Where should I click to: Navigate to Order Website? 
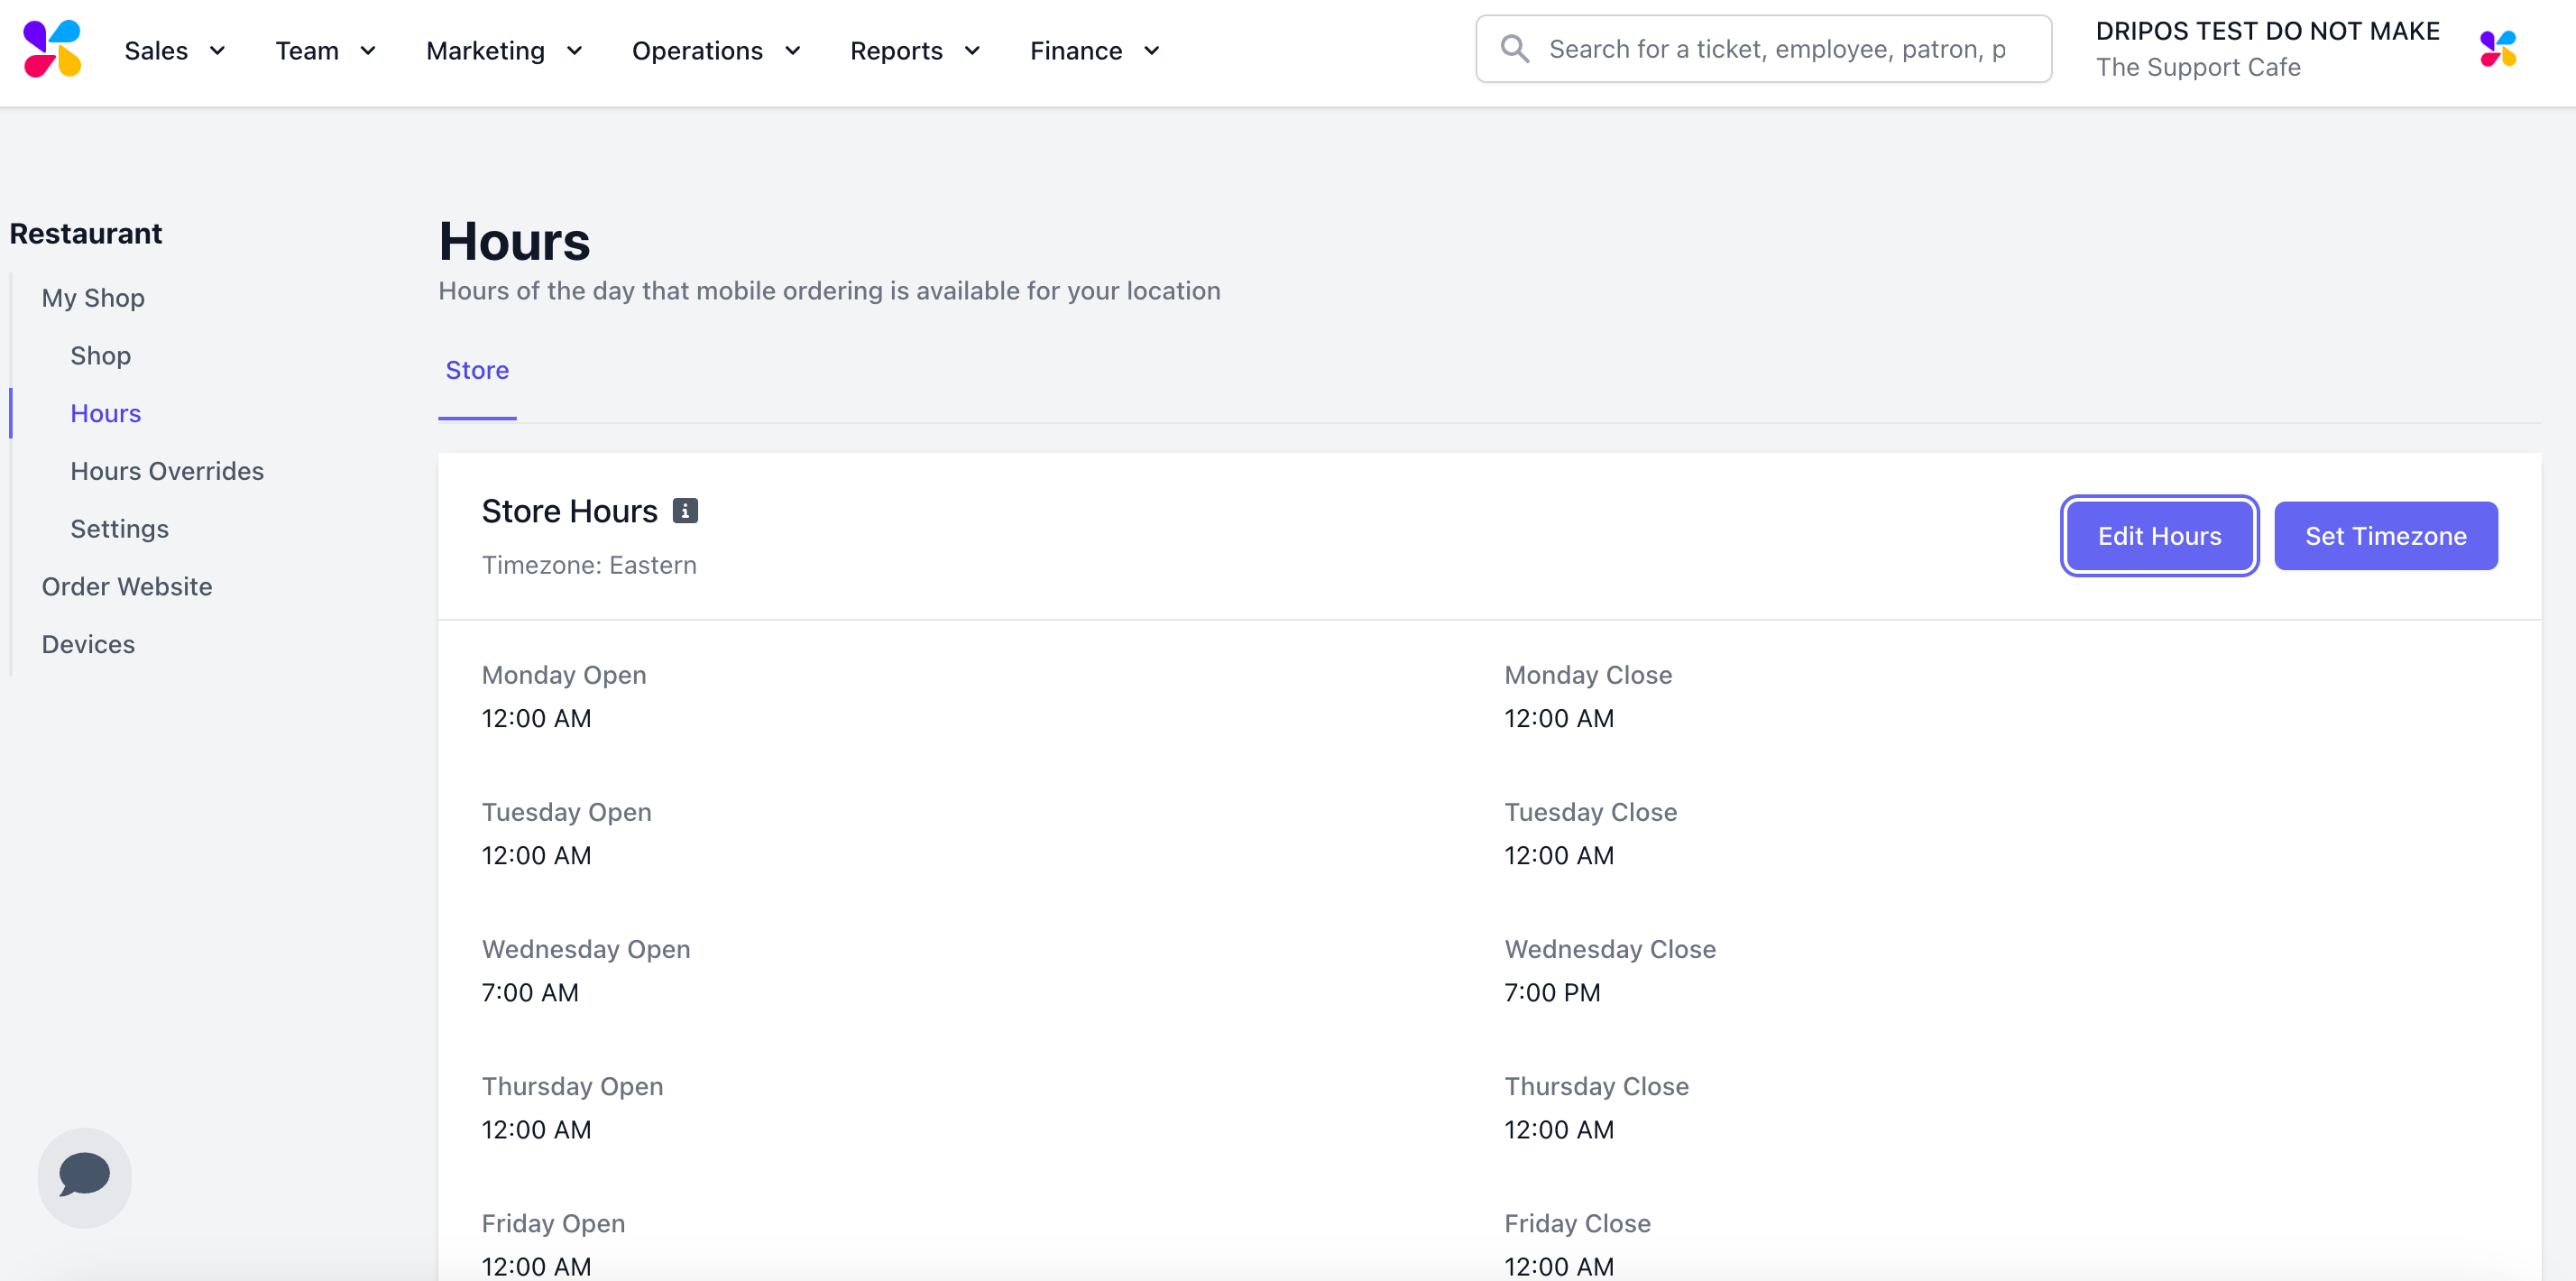click(x=127, y=587)
